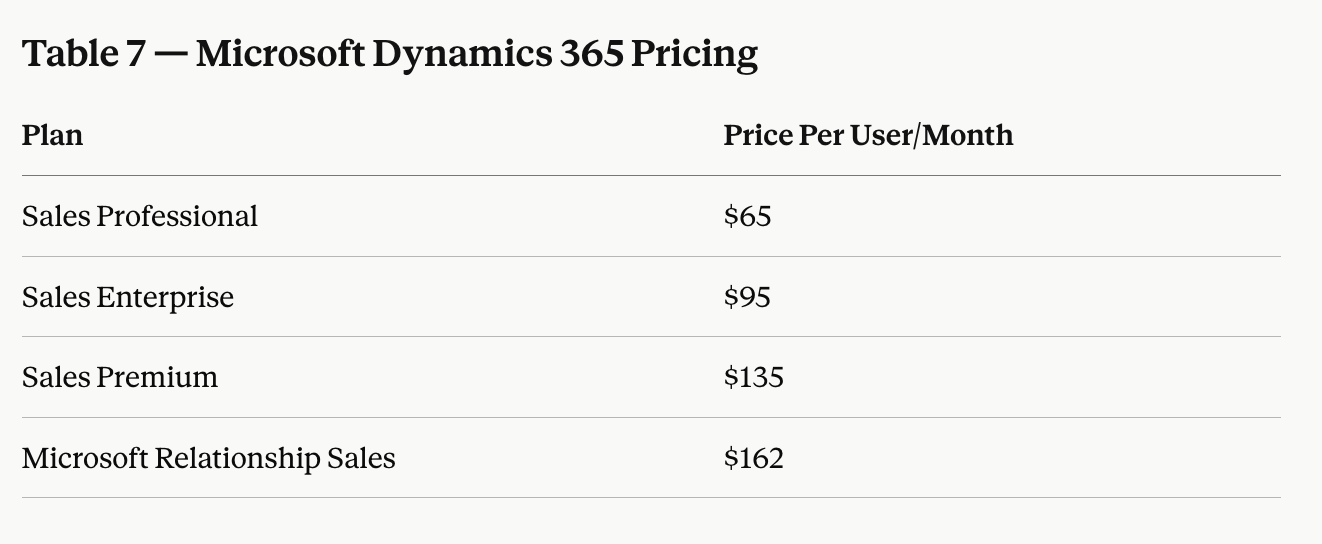
Task: Click the number 365 in the heading
Action: point(591,54)
